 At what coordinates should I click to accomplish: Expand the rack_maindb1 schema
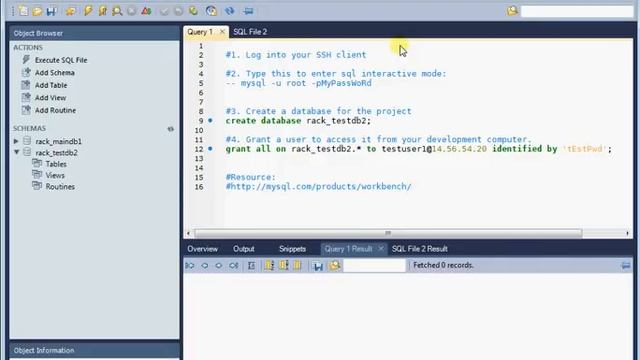[x=16, y=141]
